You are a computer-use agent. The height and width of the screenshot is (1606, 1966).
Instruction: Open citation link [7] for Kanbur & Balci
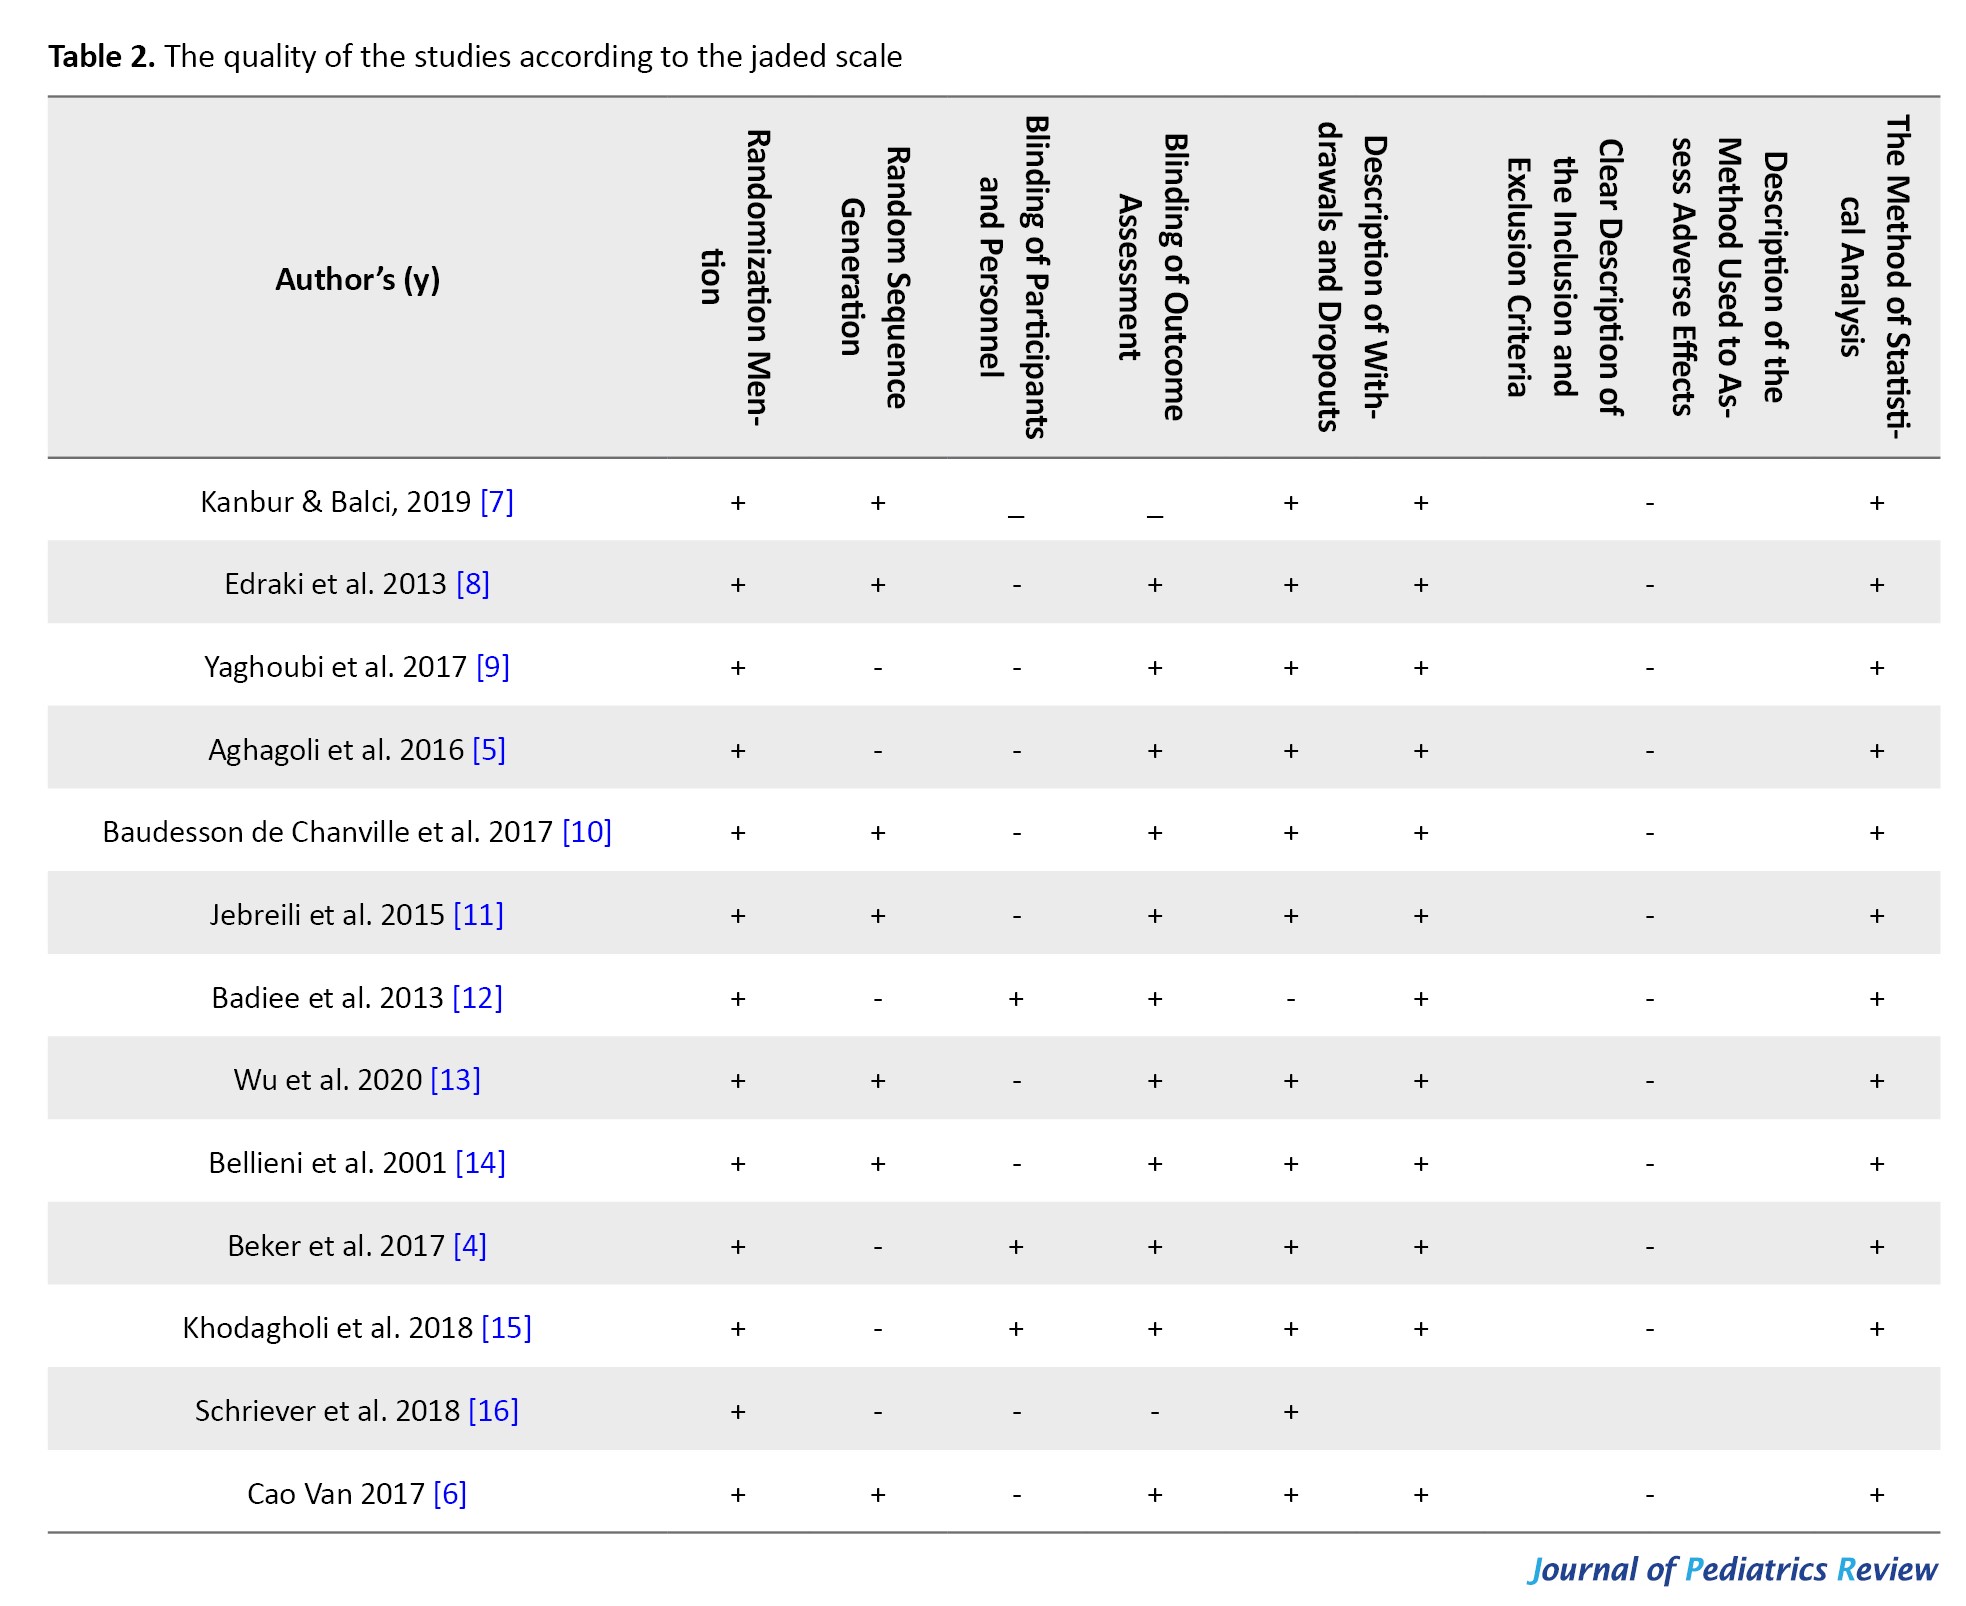pyautogui.click(x=497, y=501)
